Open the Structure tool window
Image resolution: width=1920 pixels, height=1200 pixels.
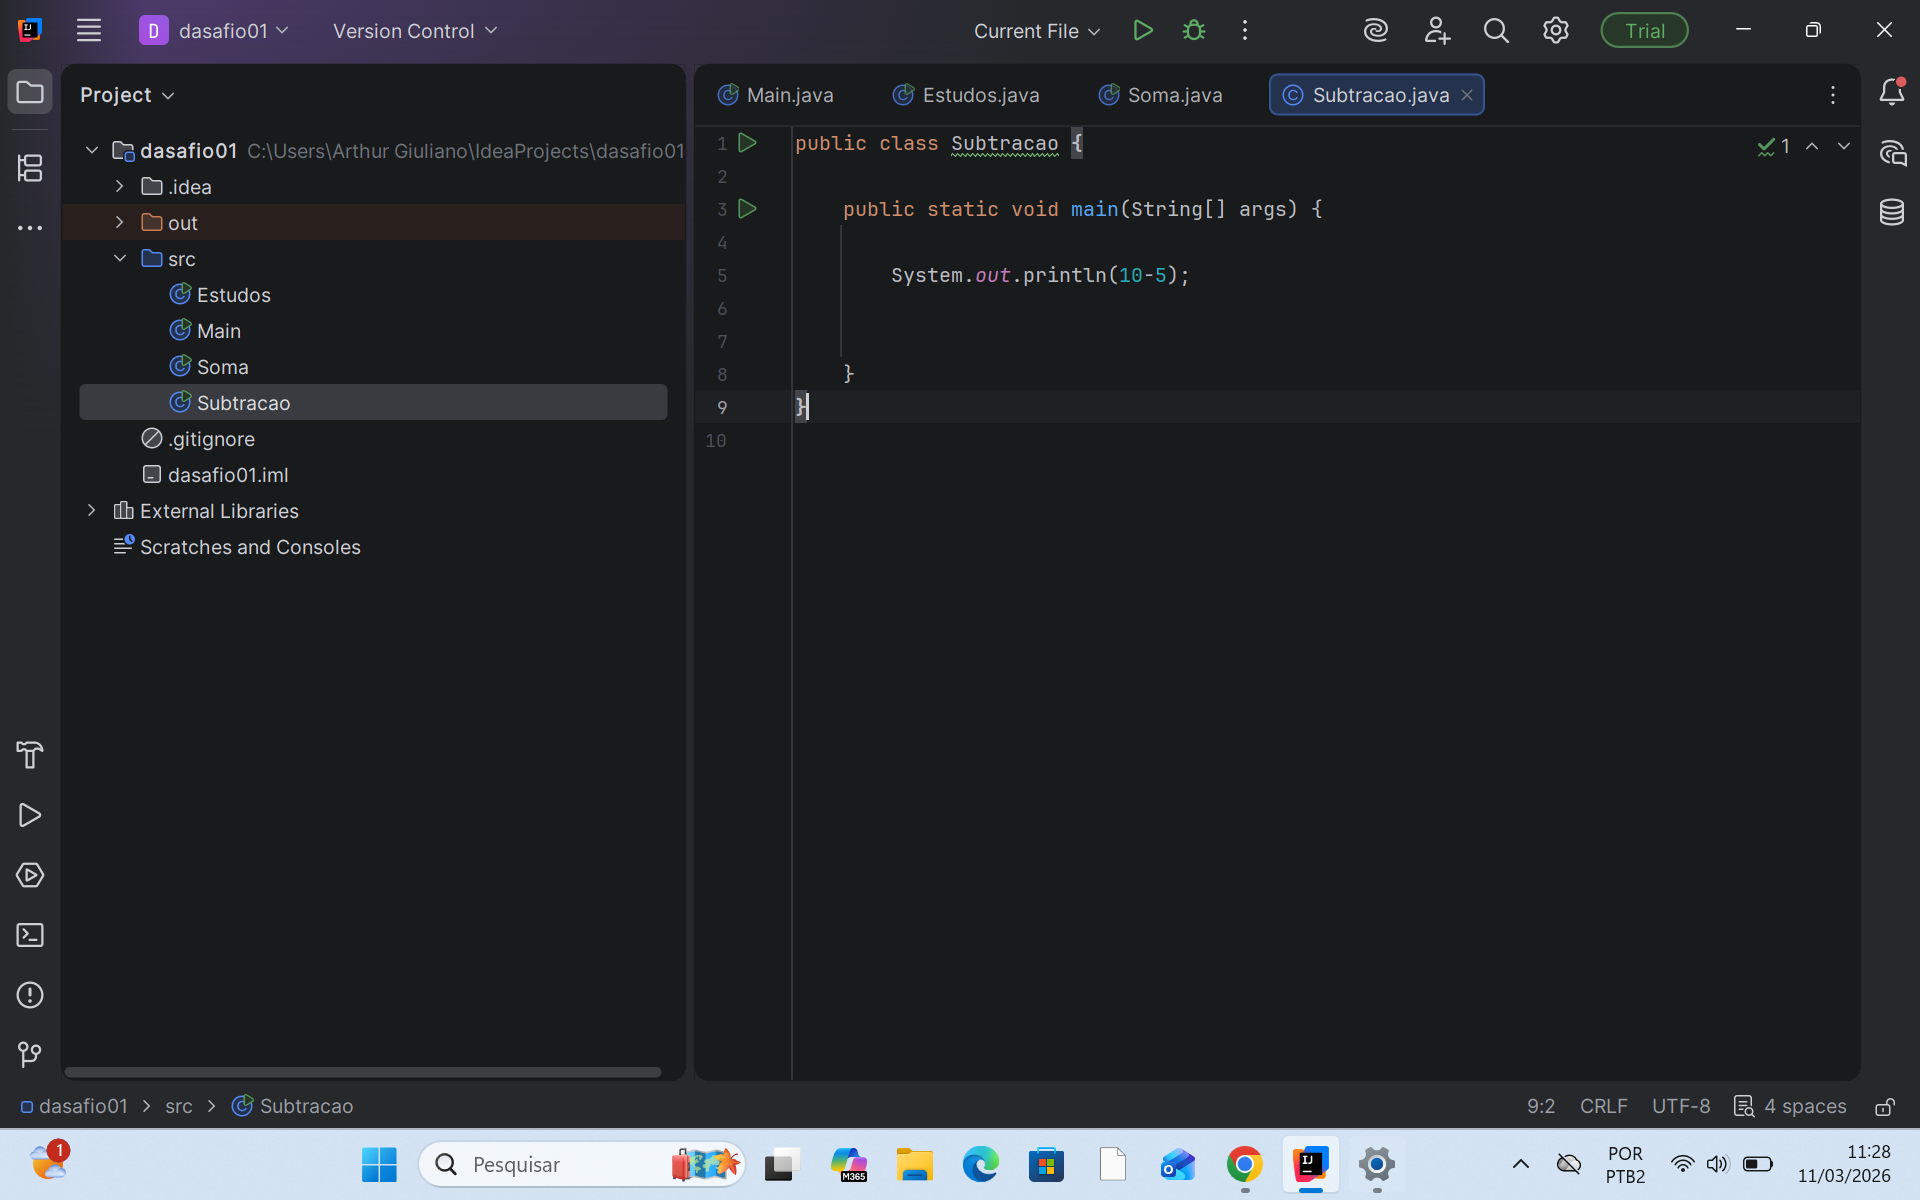(30, 167)
